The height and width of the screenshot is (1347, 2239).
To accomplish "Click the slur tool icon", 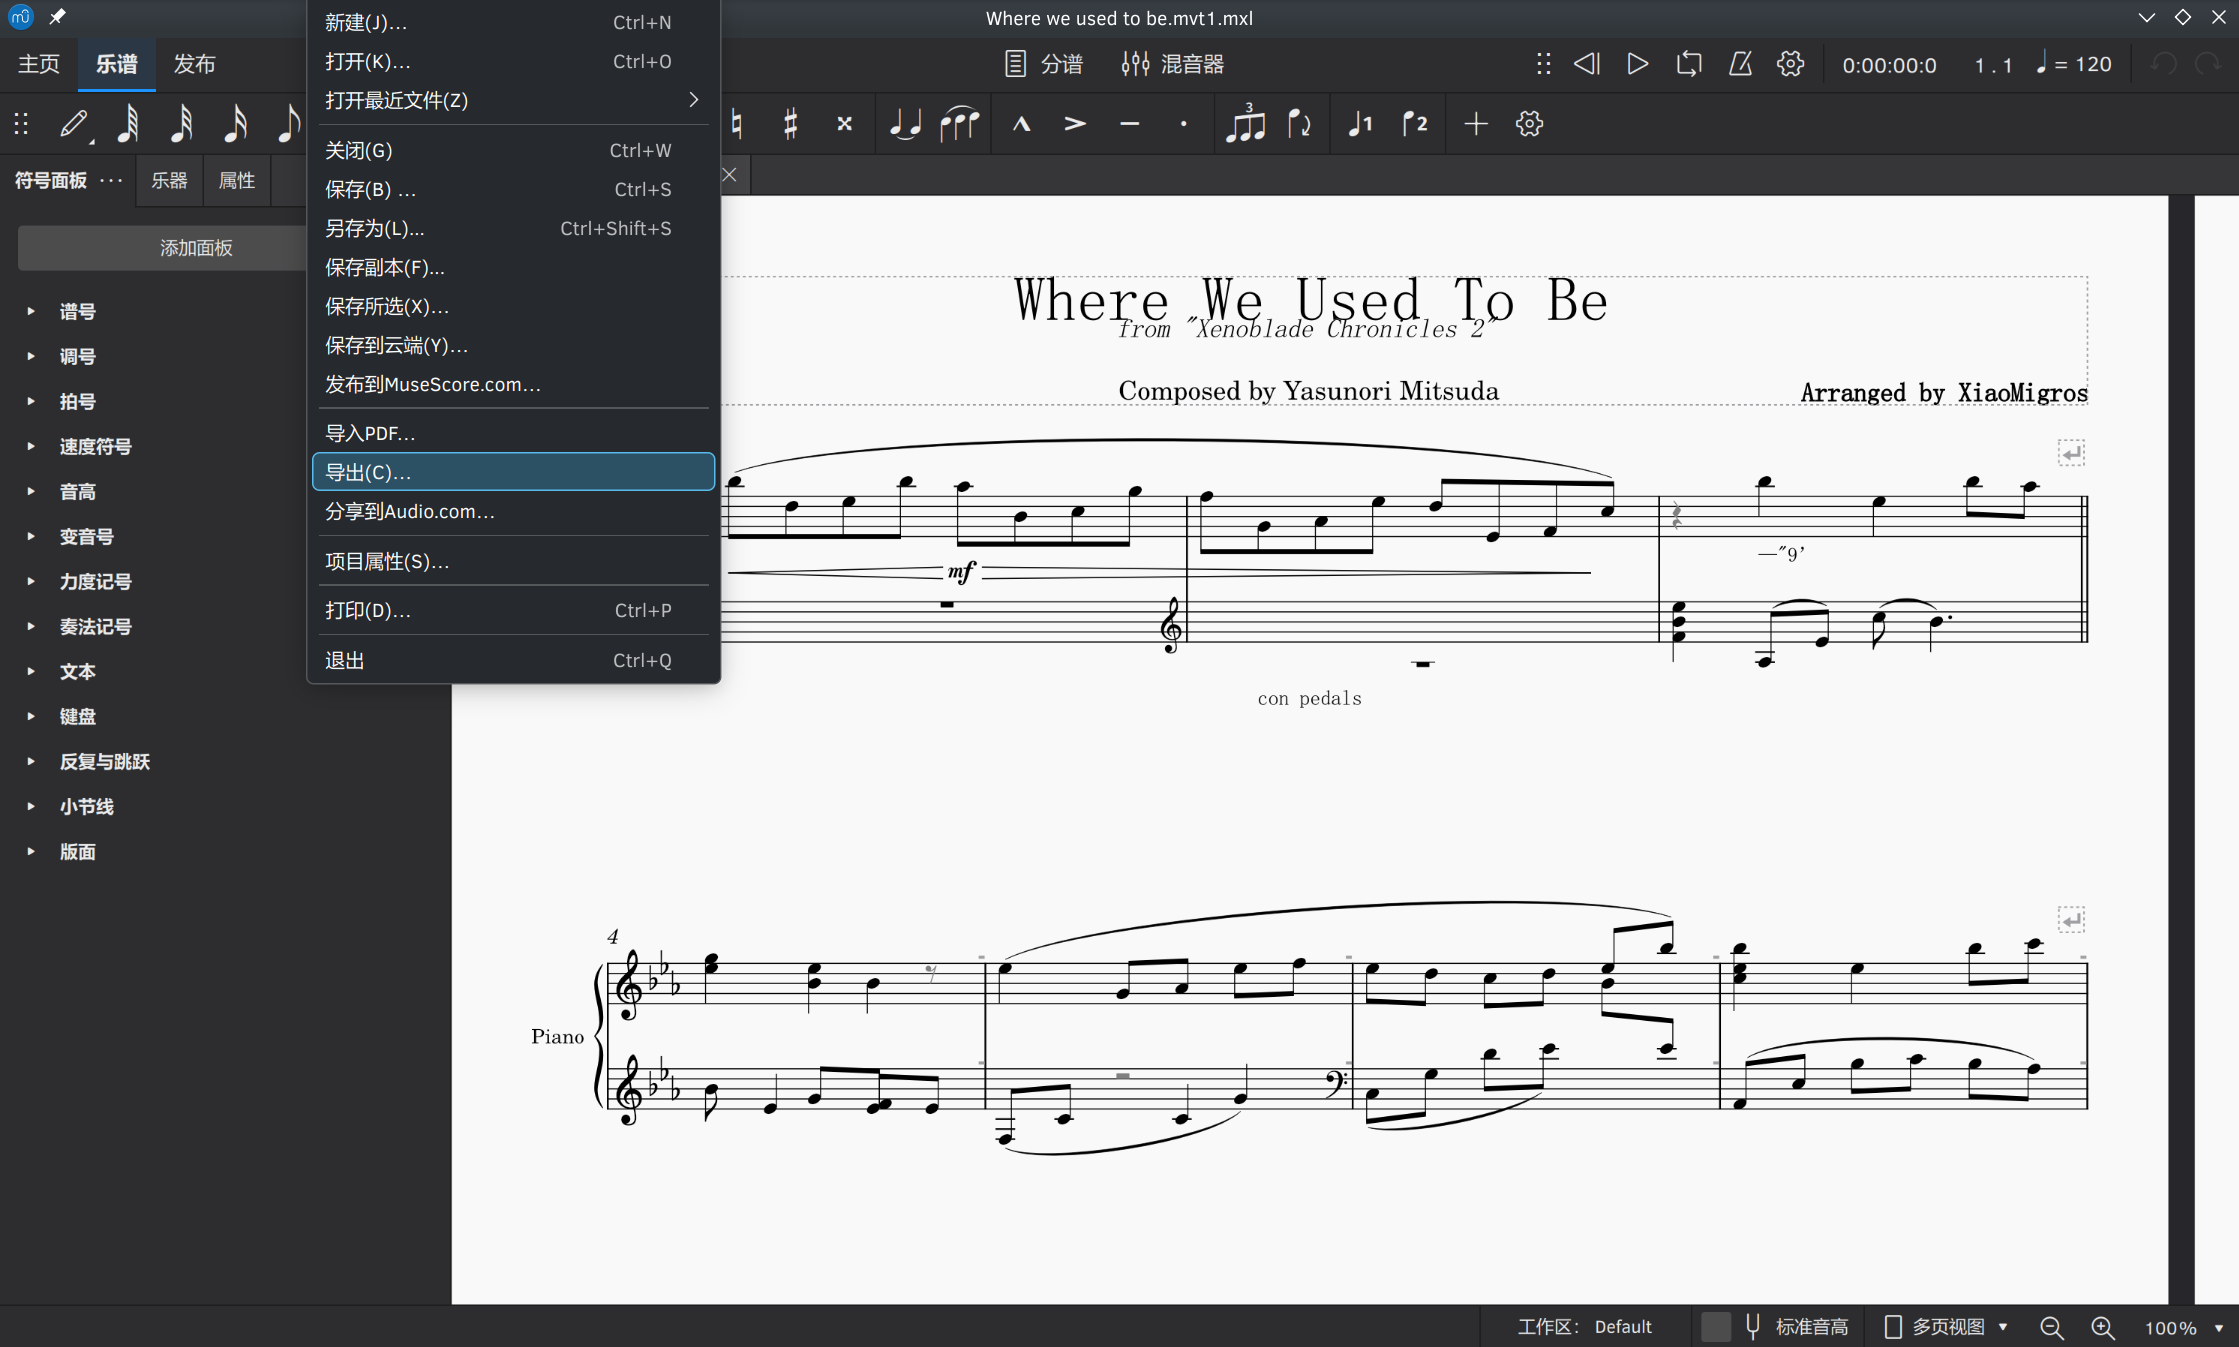I will point(959,123).
